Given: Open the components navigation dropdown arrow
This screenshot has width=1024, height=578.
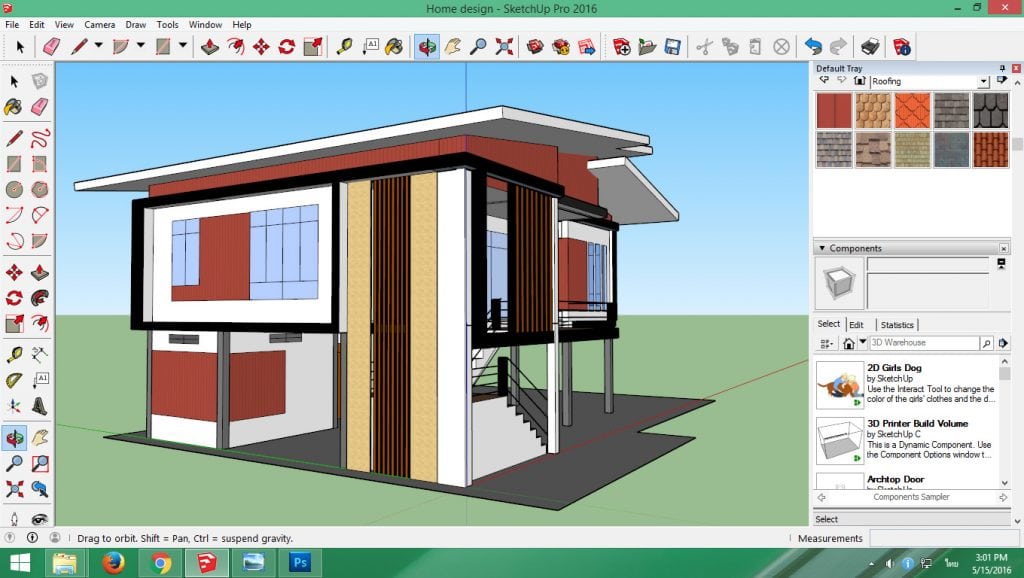Looking at the screenshot, I should tap(863, 342).
